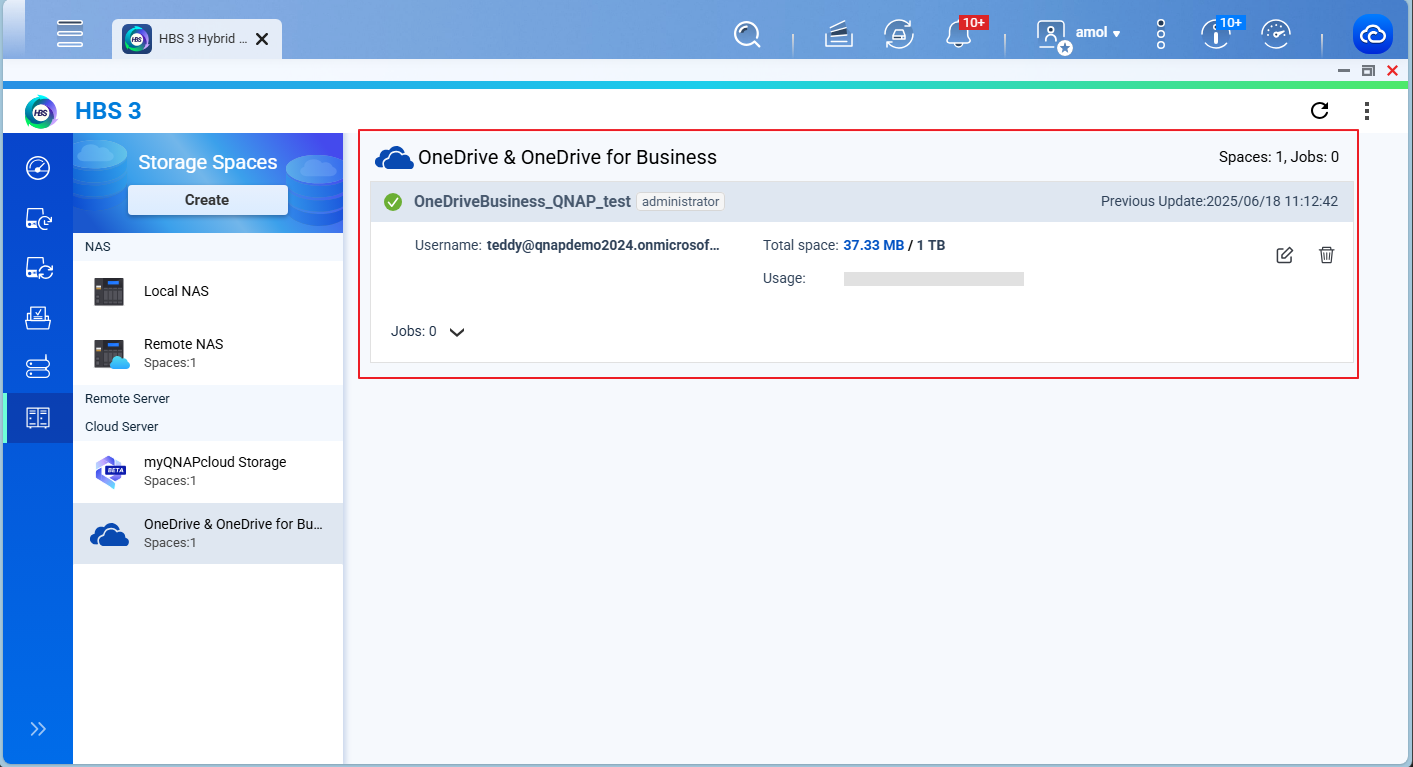1413x767 pixels.
Task: Open the QTS main hamburger menu
Action: tap(70, 33)
